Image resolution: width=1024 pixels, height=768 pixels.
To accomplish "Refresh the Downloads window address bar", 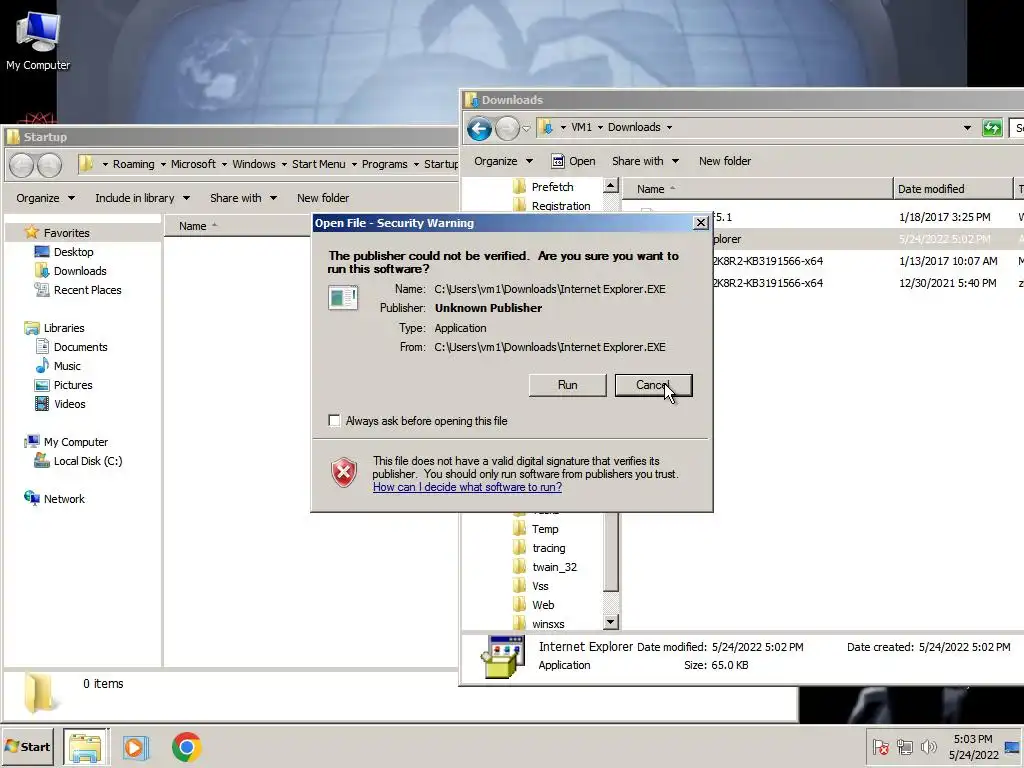I will pyautogui.click(x=992, y=128).
